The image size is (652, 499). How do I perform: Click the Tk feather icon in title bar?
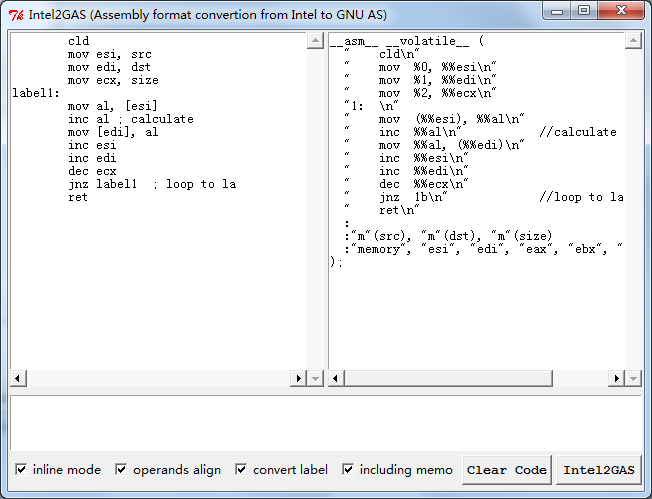16,15
